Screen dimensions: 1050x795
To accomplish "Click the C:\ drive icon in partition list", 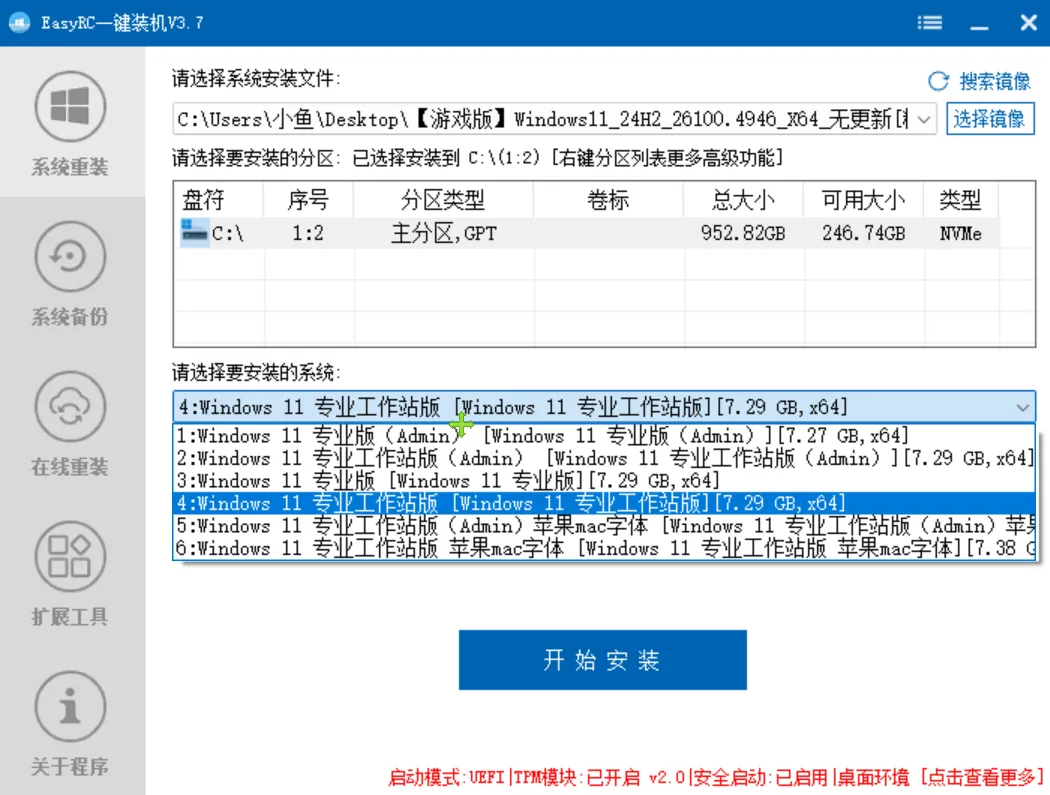I will [194, 232].
